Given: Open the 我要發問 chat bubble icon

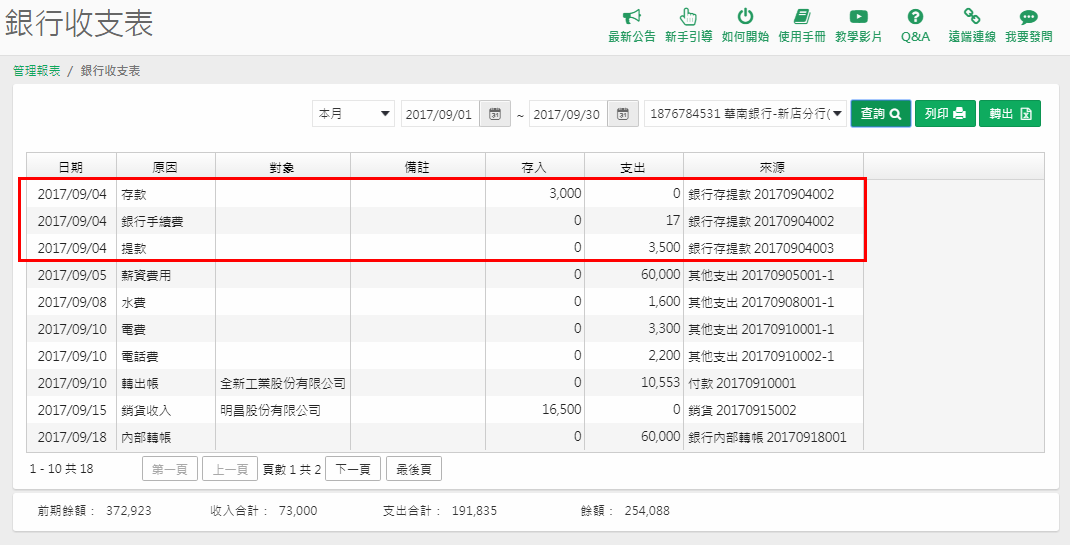Looking at the screenshot, I should coord(1028,16).
